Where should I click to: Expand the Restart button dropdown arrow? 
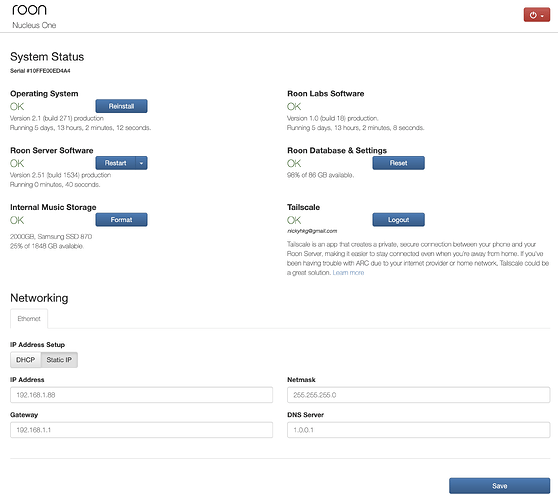142,163
